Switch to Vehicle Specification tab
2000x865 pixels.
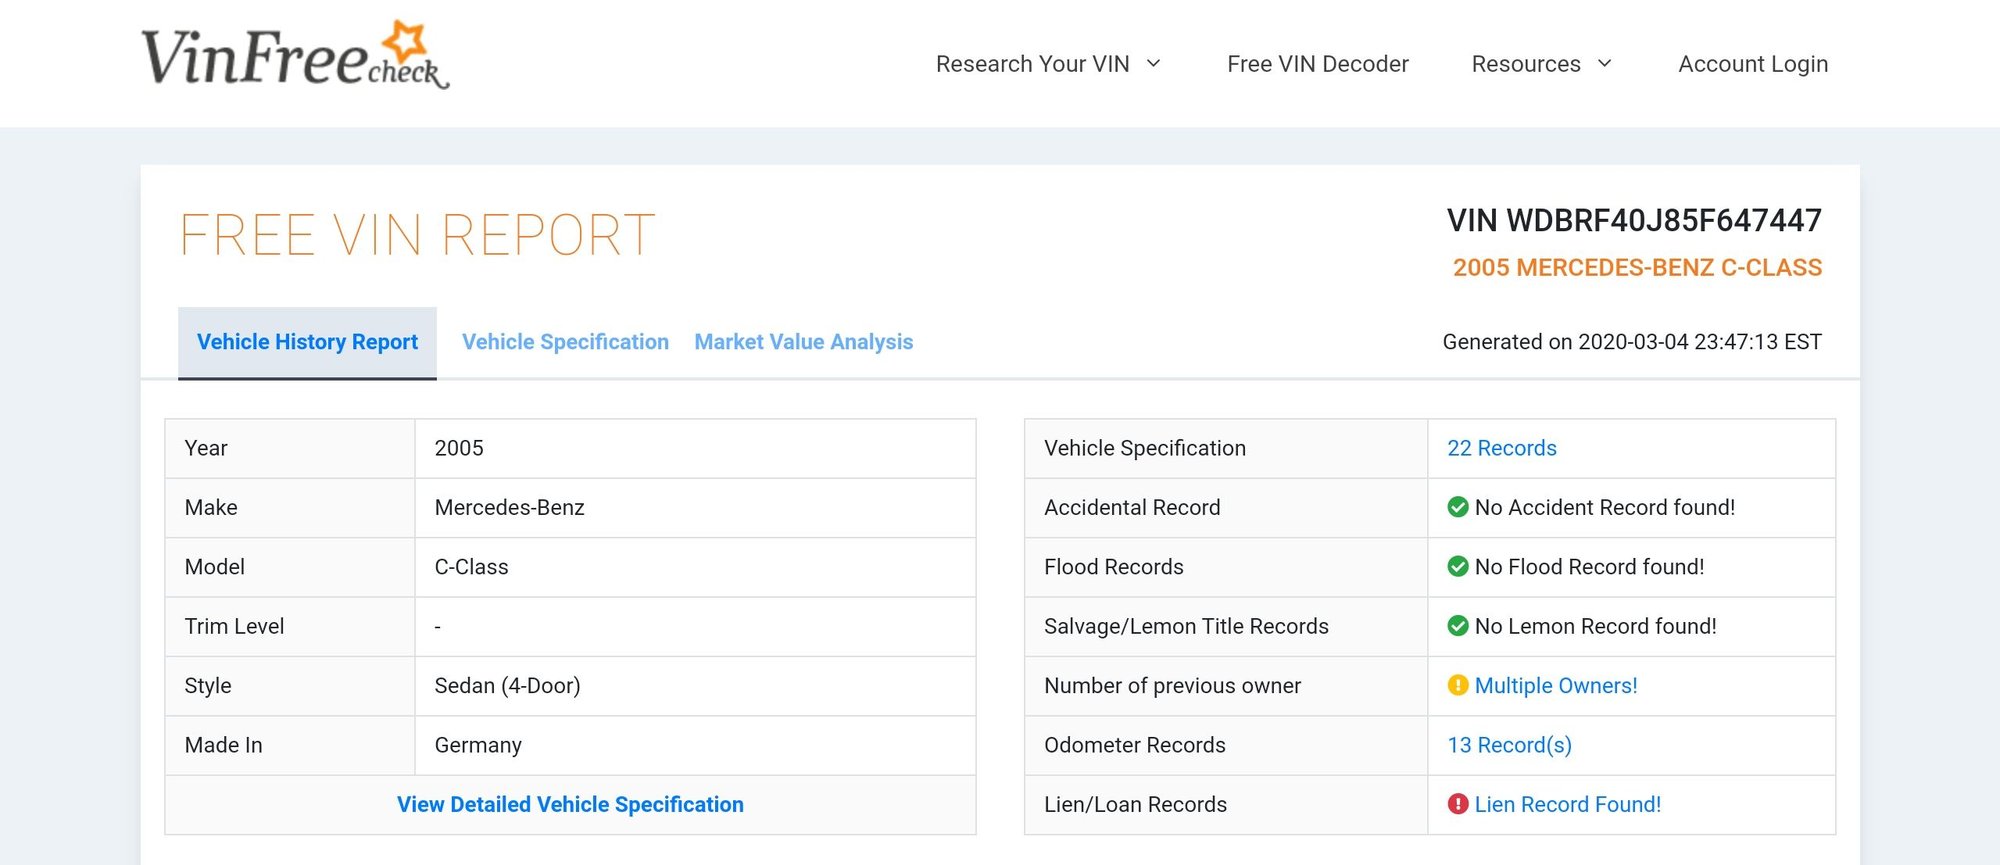coord(565,342)
